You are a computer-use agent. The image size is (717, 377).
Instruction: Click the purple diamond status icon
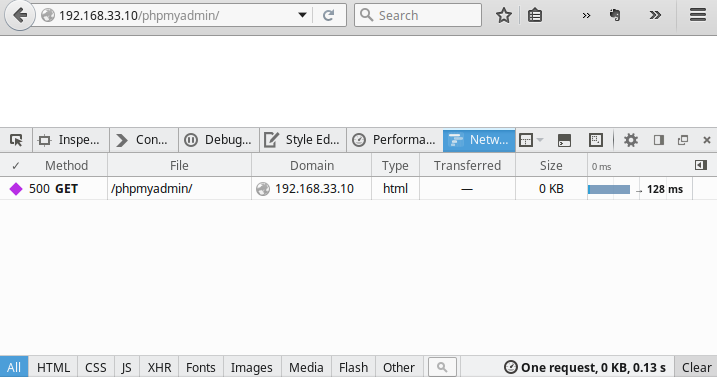[16, 189]
